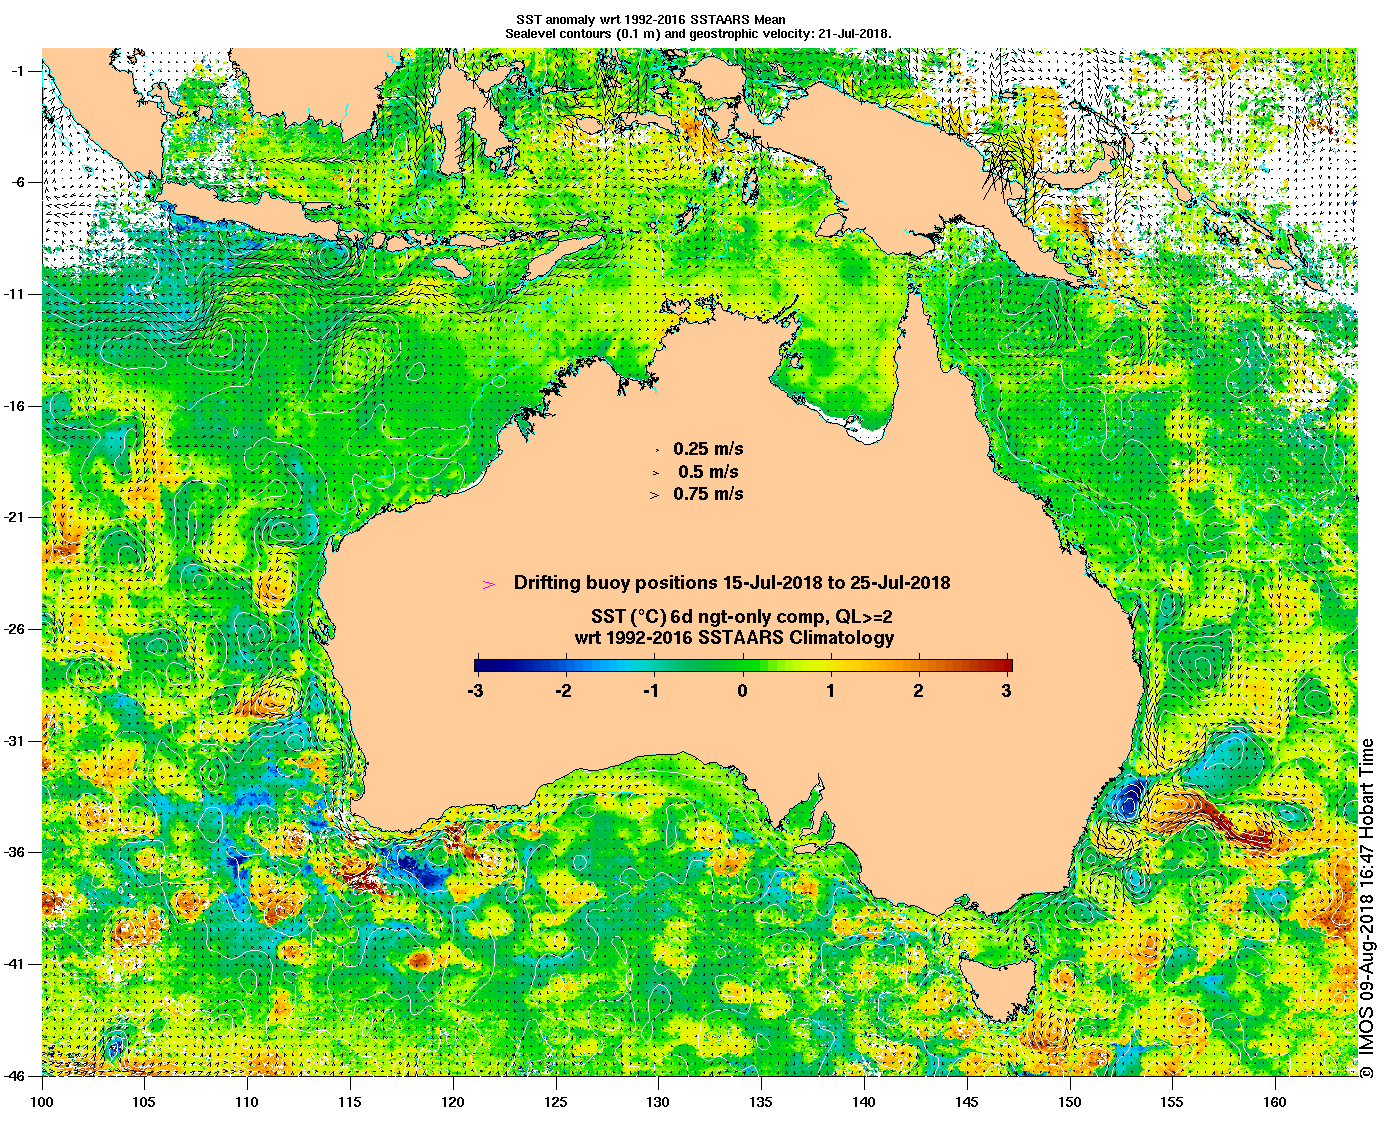Image resolution: width=1400 pixels, height=1125 pixels.
Task: Click longitude axis label '115'
Action: (x=350, y=1102)
